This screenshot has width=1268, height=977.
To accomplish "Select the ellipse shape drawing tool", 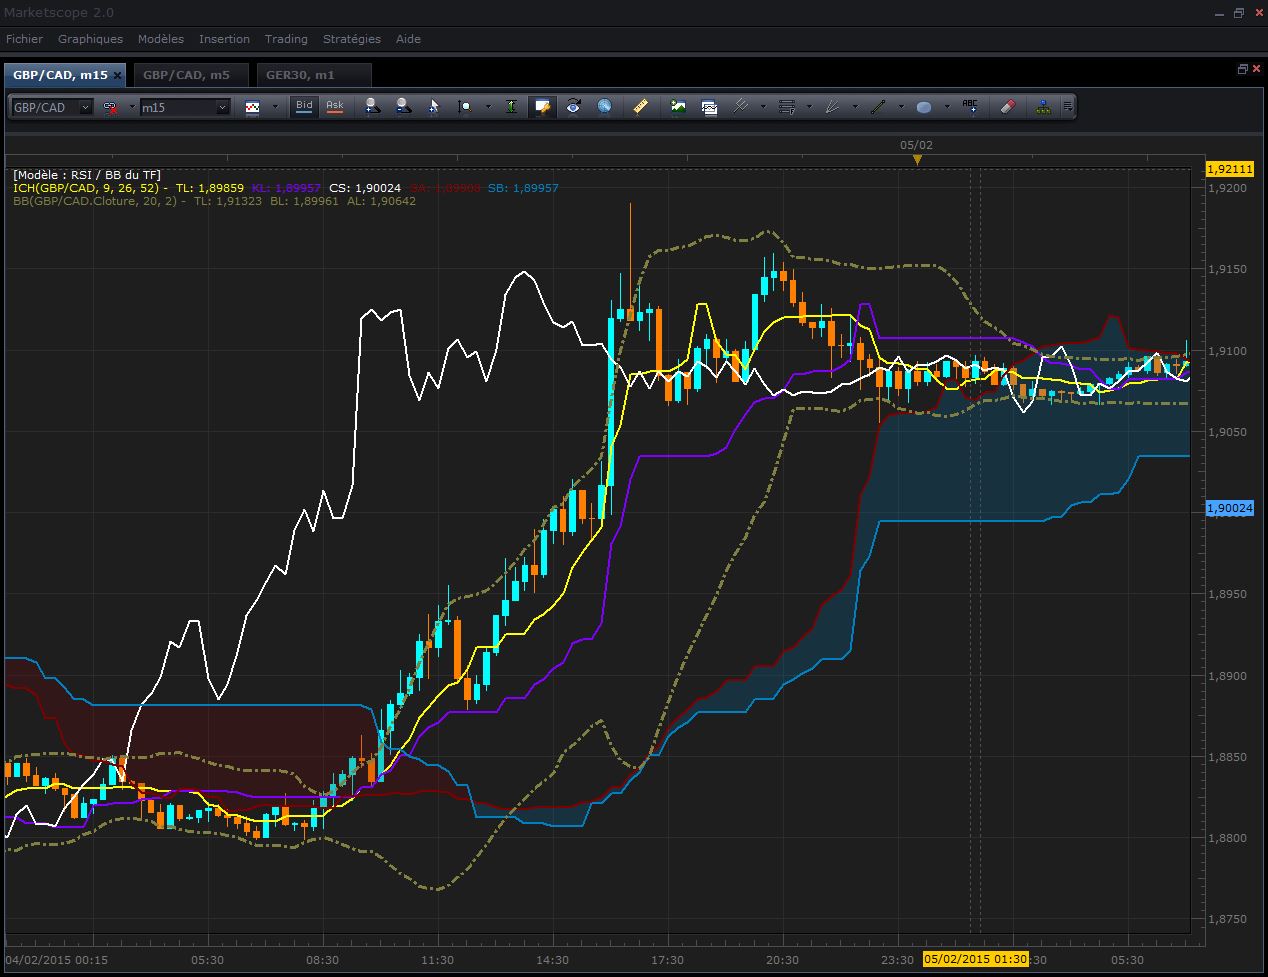I will (x=924, y=106).
